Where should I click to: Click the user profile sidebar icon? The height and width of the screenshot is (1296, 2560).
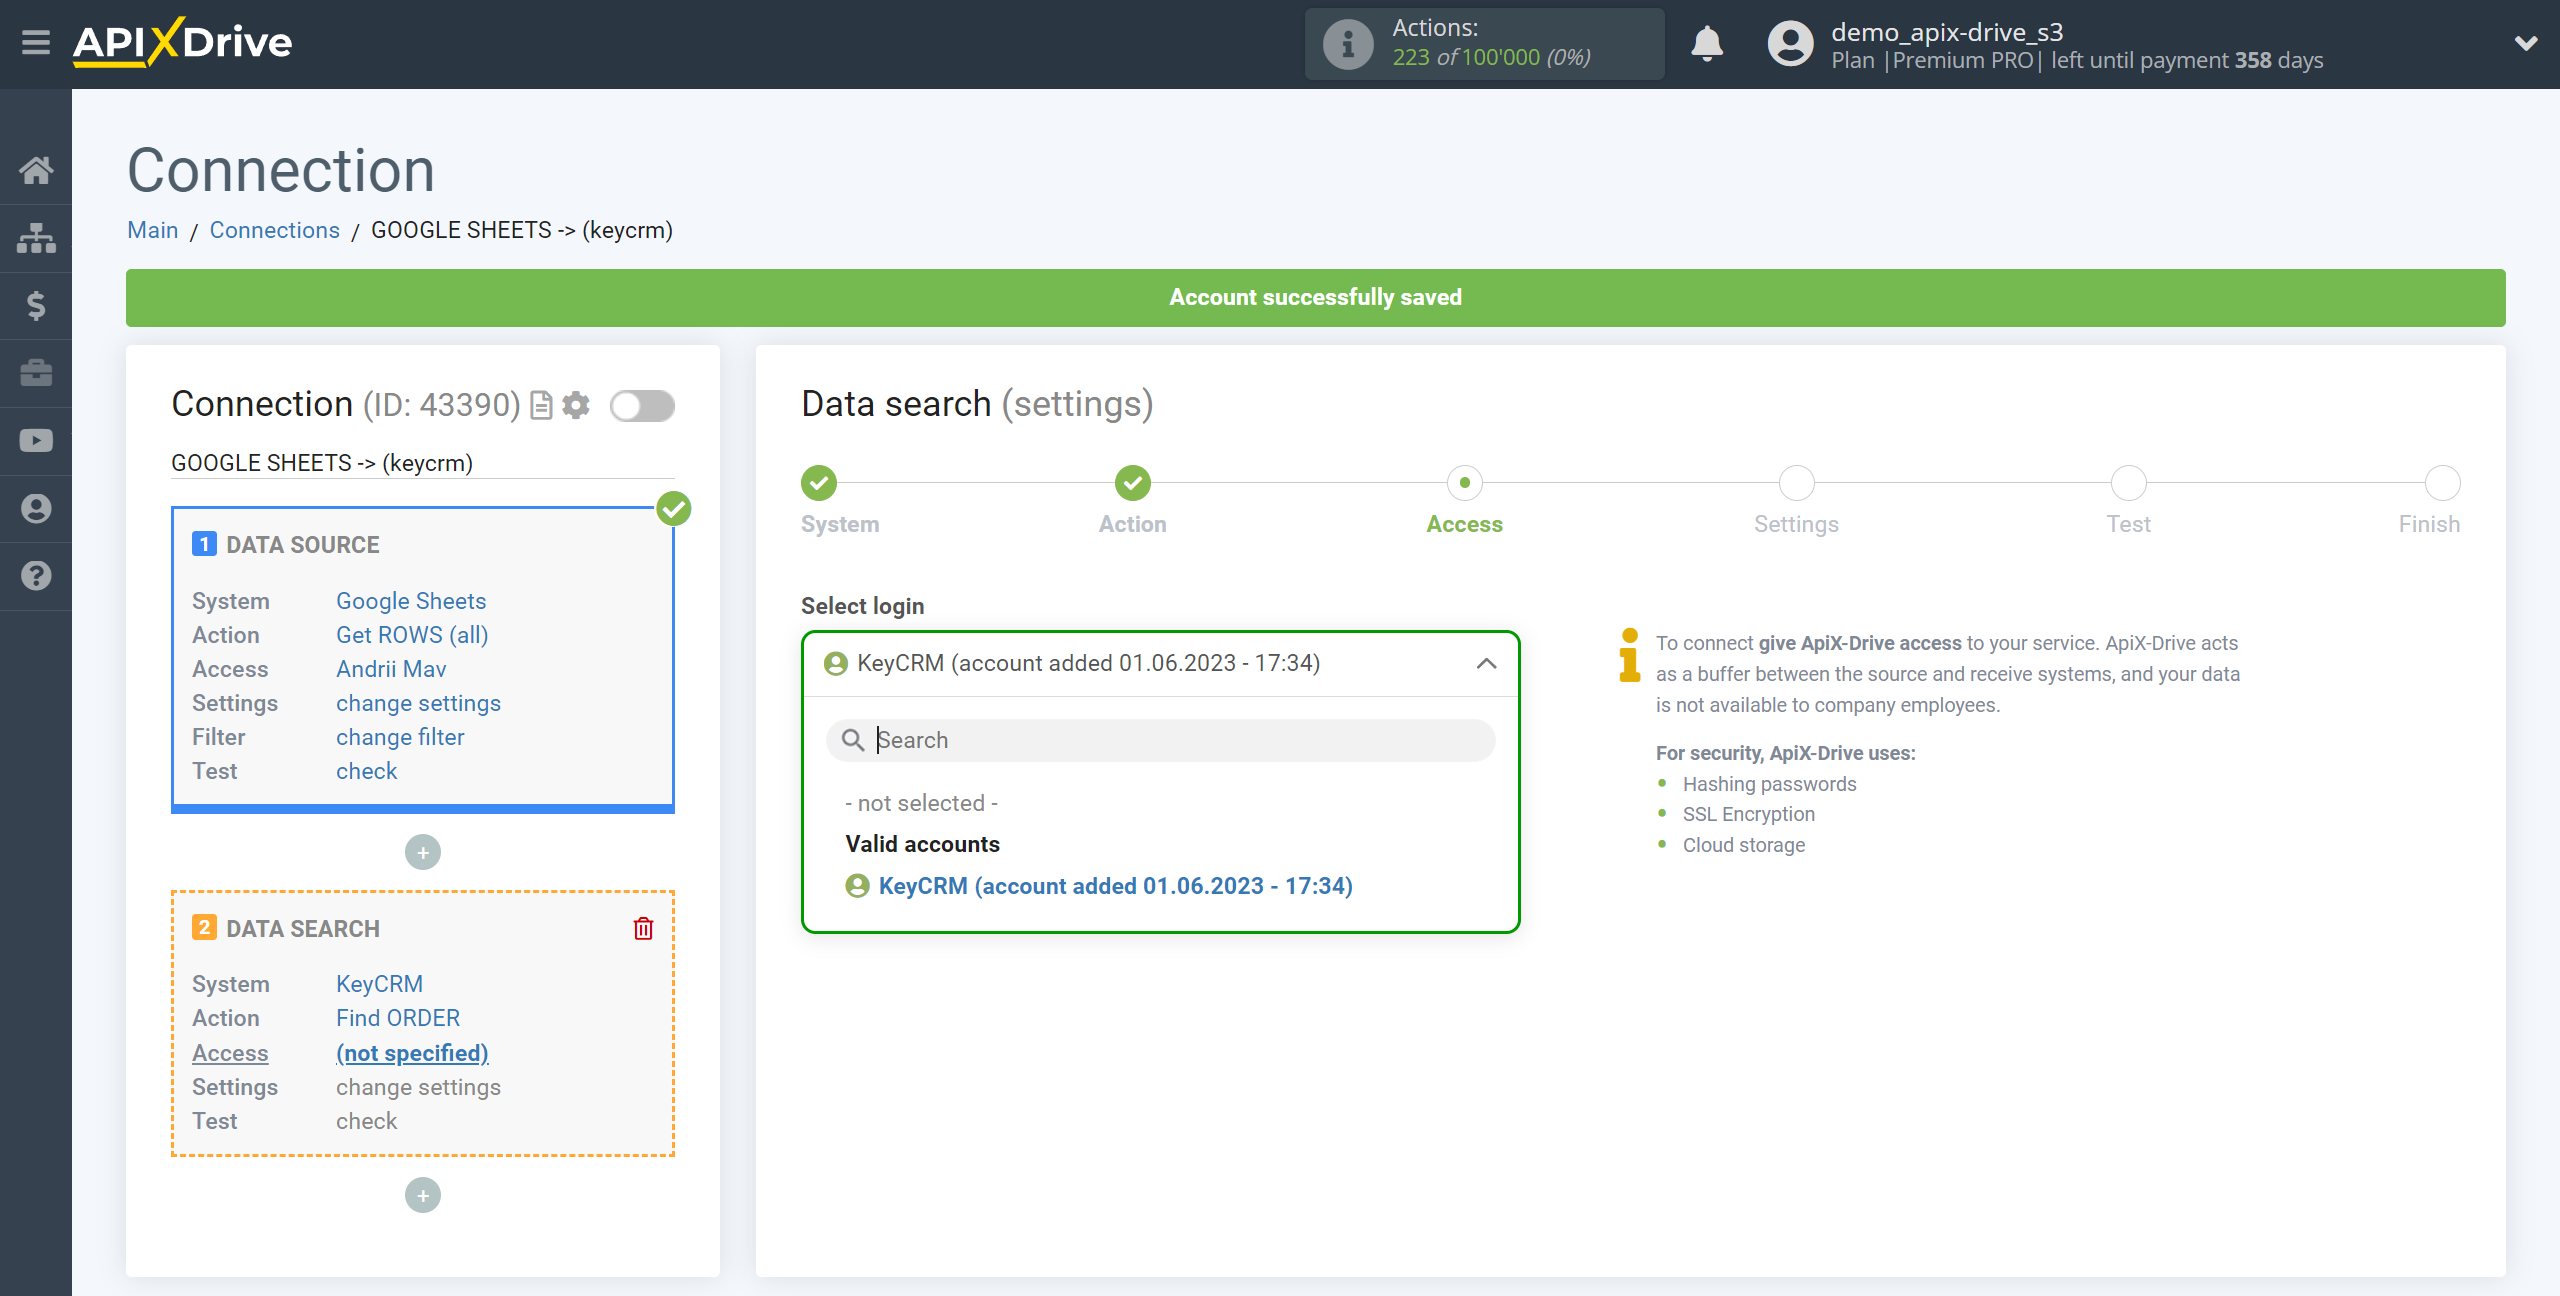(36, 507)
